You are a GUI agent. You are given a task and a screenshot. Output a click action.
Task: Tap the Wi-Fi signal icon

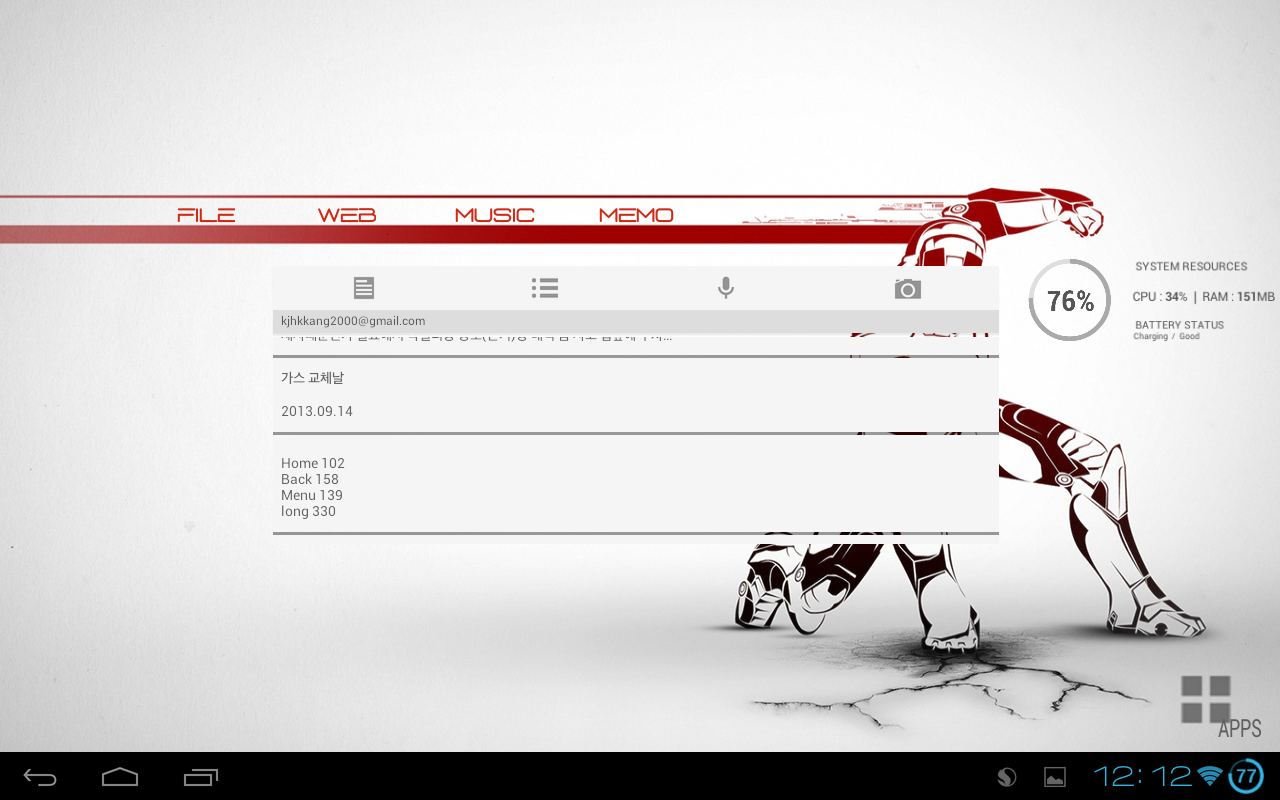[1210, 776]
